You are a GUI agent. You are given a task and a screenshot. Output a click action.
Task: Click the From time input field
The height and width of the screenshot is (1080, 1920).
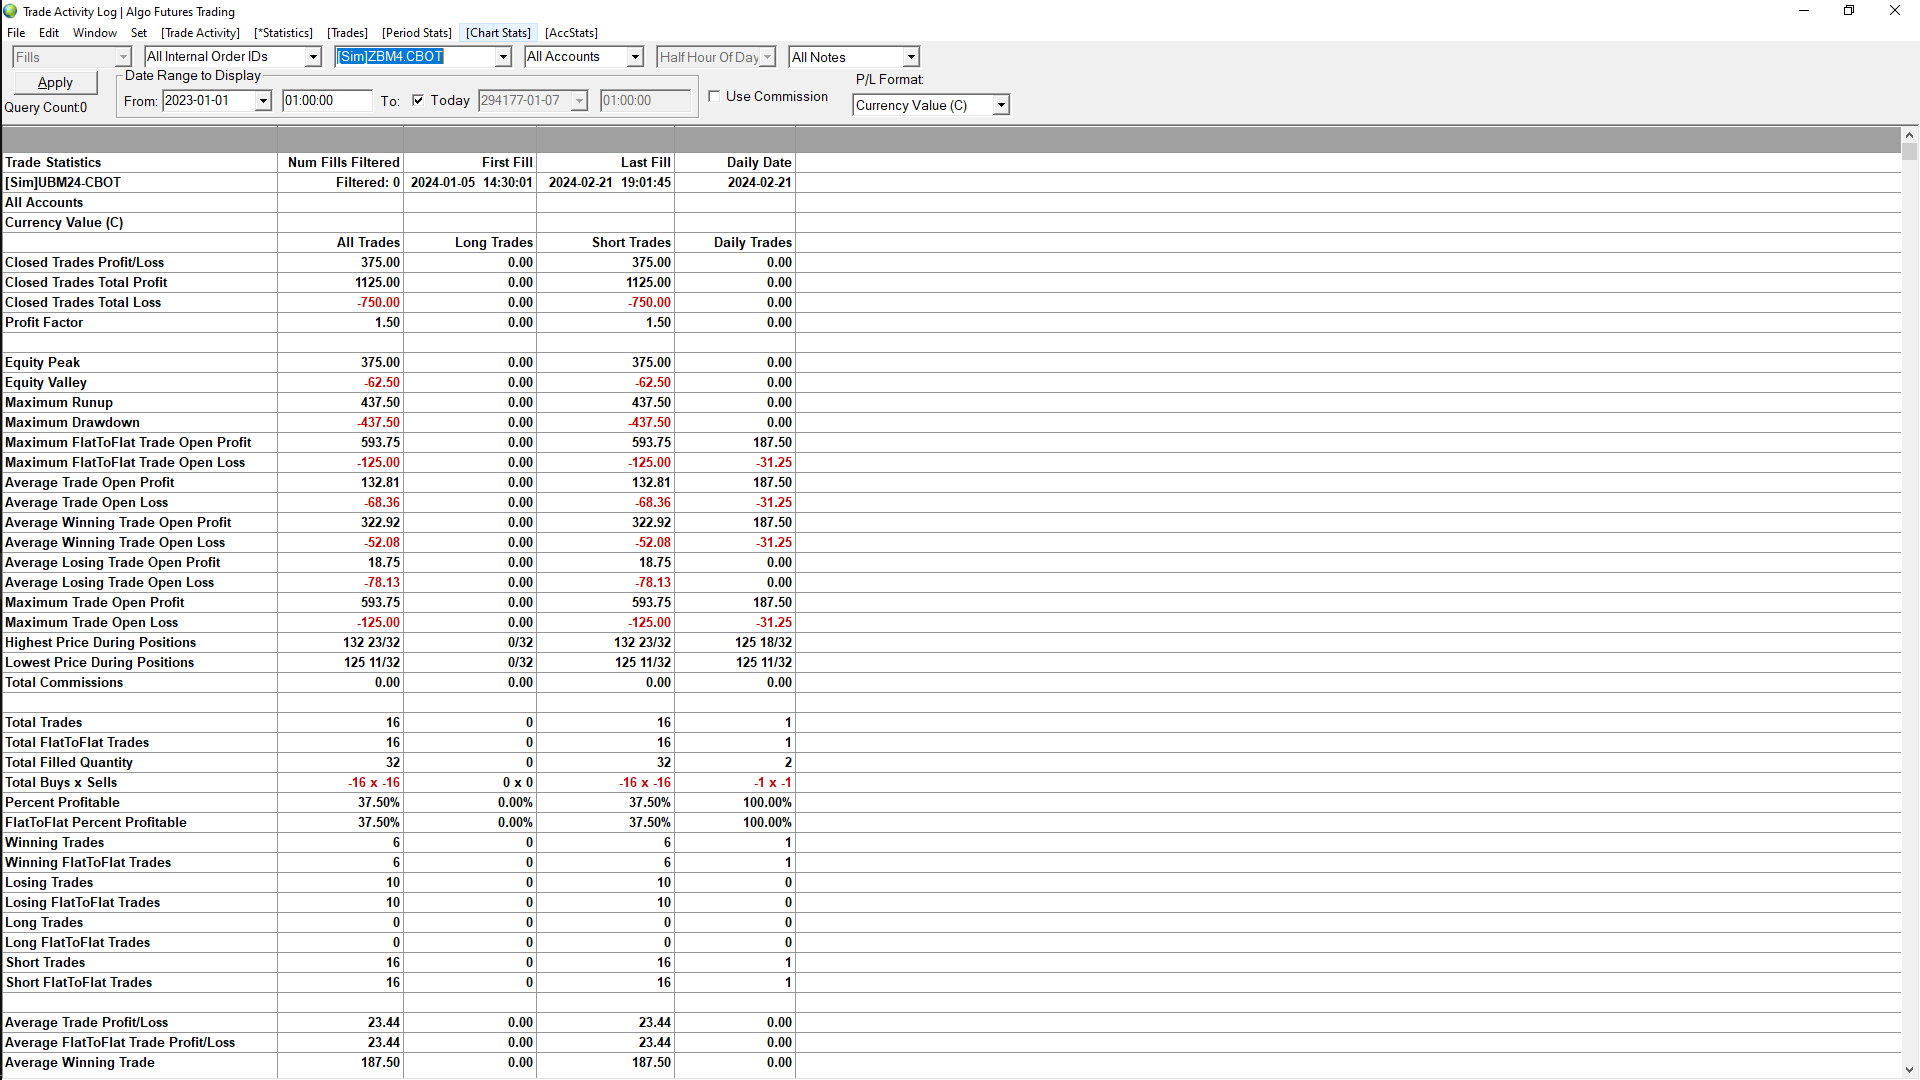[x=326, y=101]
